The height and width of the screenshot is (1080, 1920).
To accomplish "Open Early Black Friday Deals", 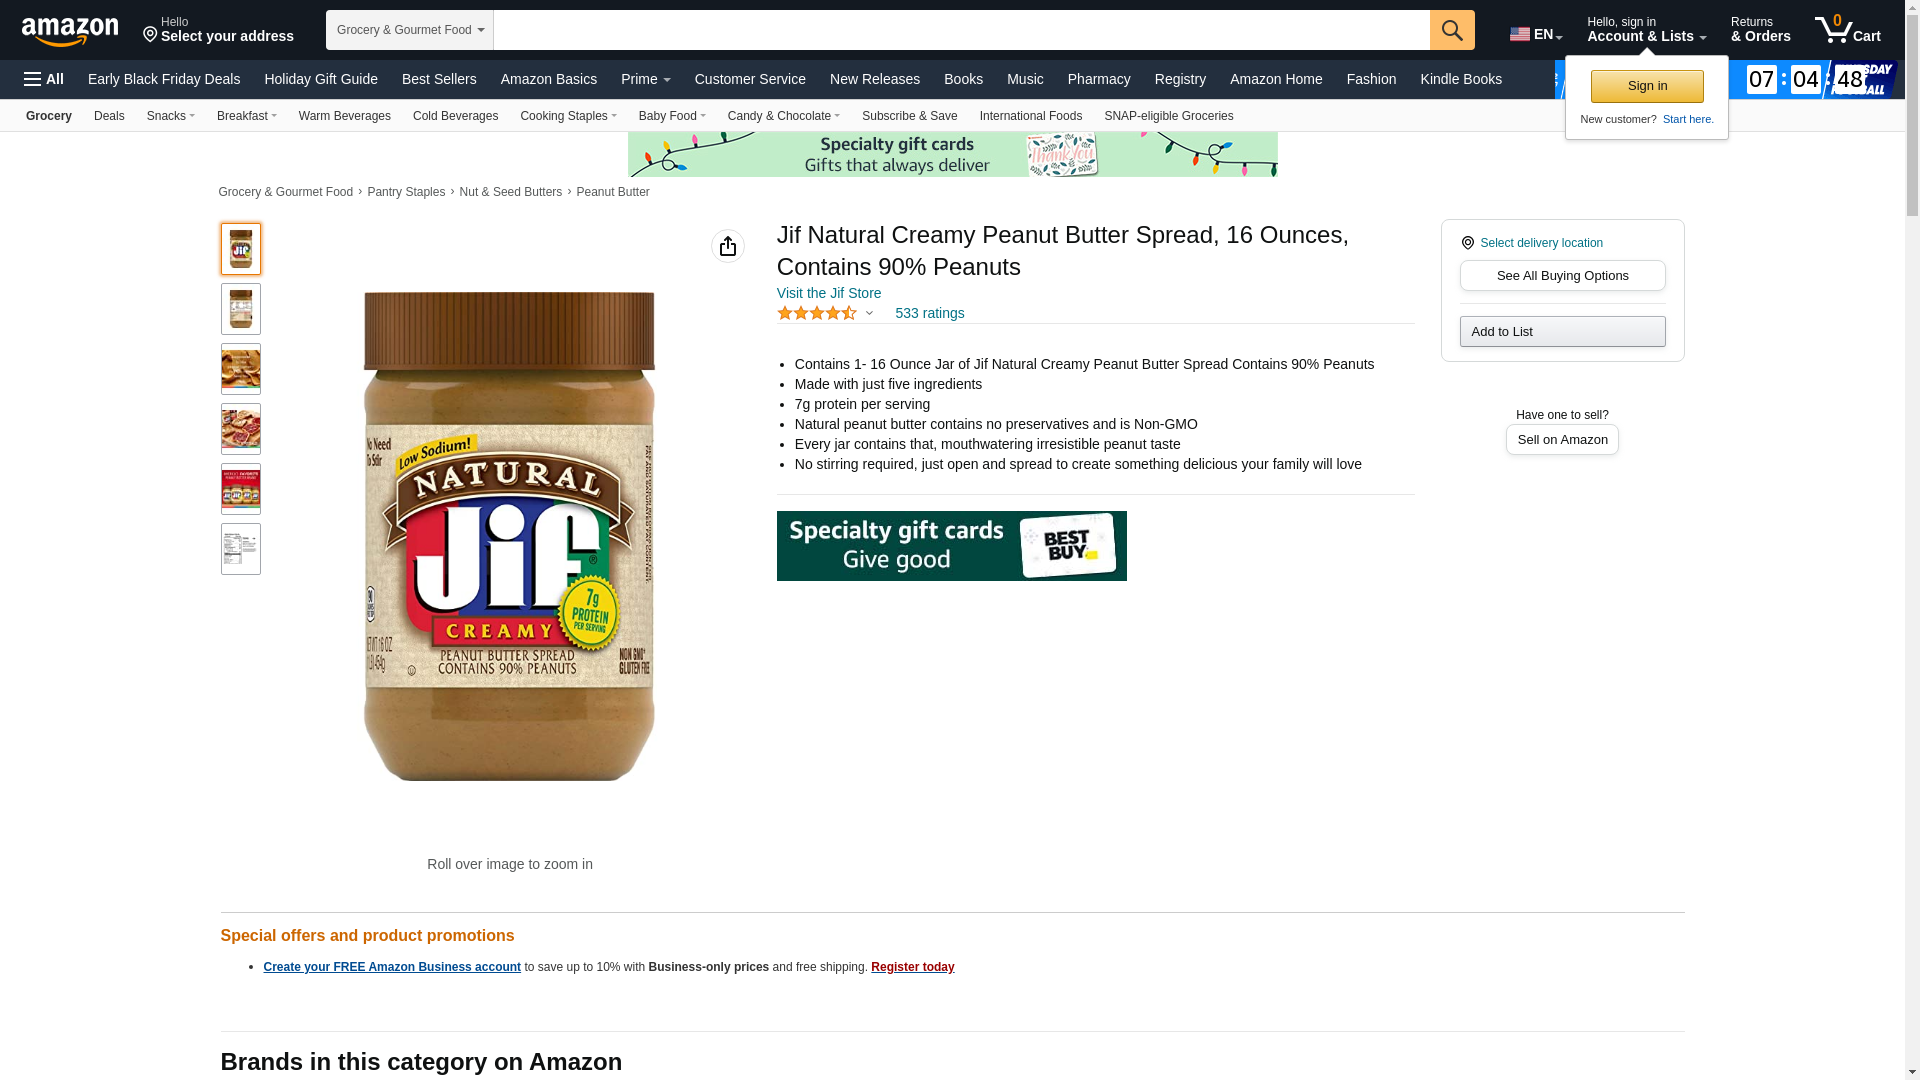I will [x=164, y=79].
